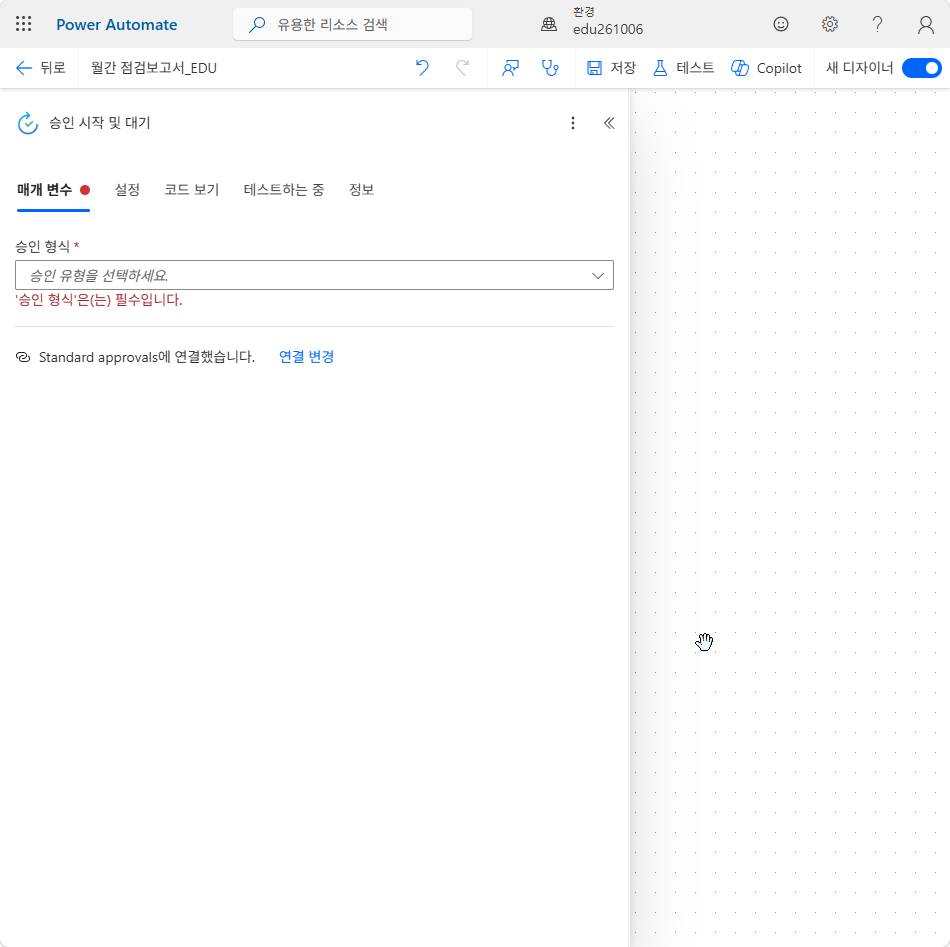Open the account profile icon
950x947 pixels.
tap(926, 24)
